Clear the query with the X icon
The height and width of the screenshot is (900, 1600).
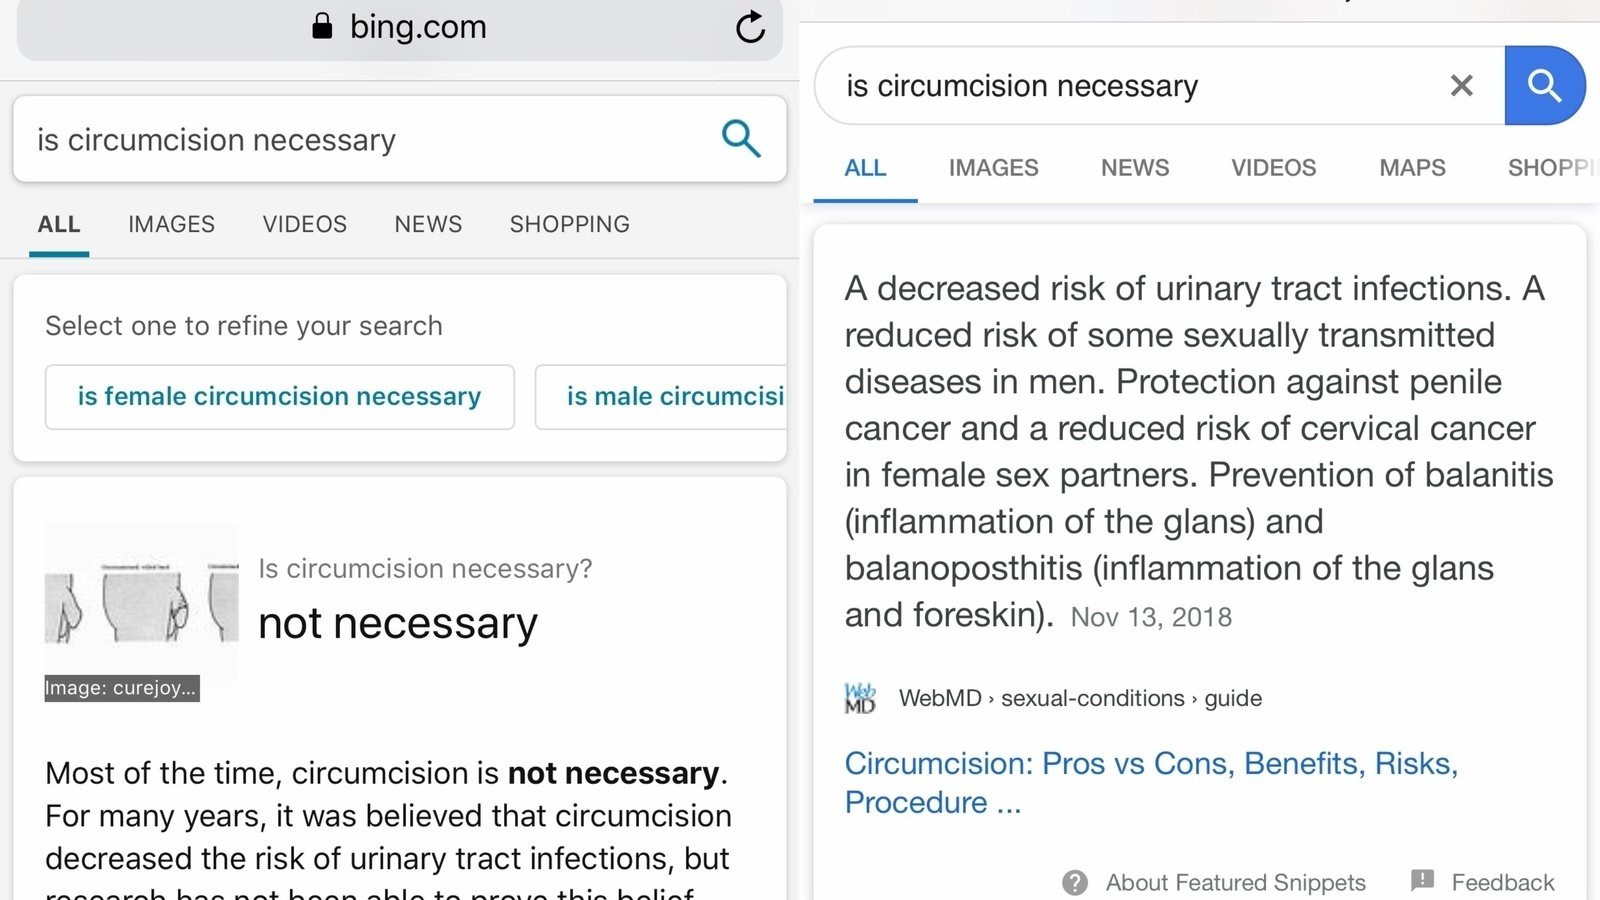click(x=1461, y=85)
